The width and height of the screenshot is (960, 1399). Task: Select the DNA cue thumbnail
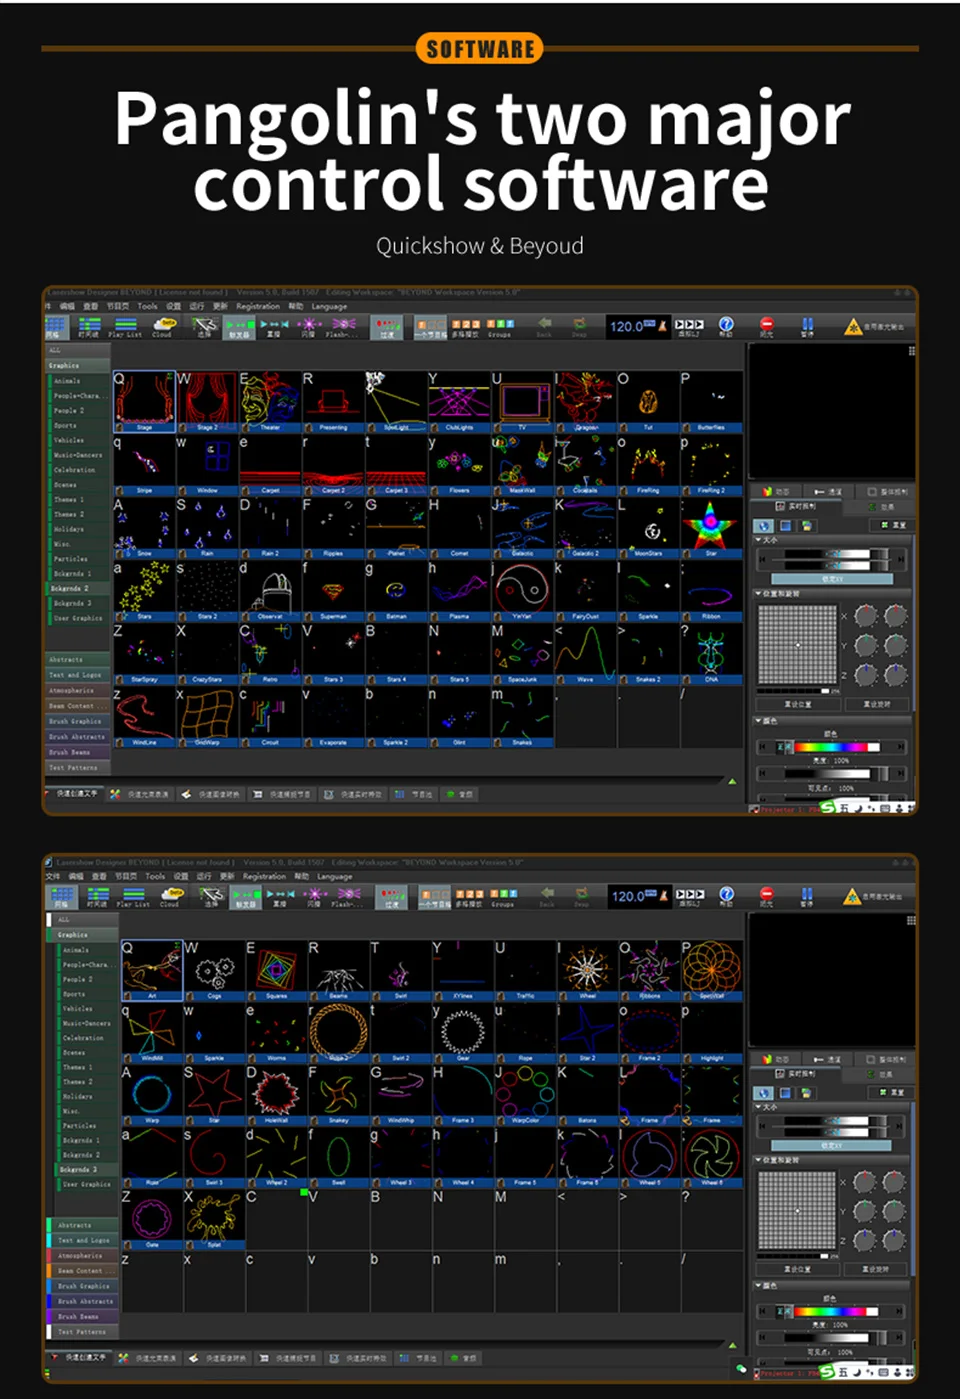pyautogui.click(x=711, y=653)
